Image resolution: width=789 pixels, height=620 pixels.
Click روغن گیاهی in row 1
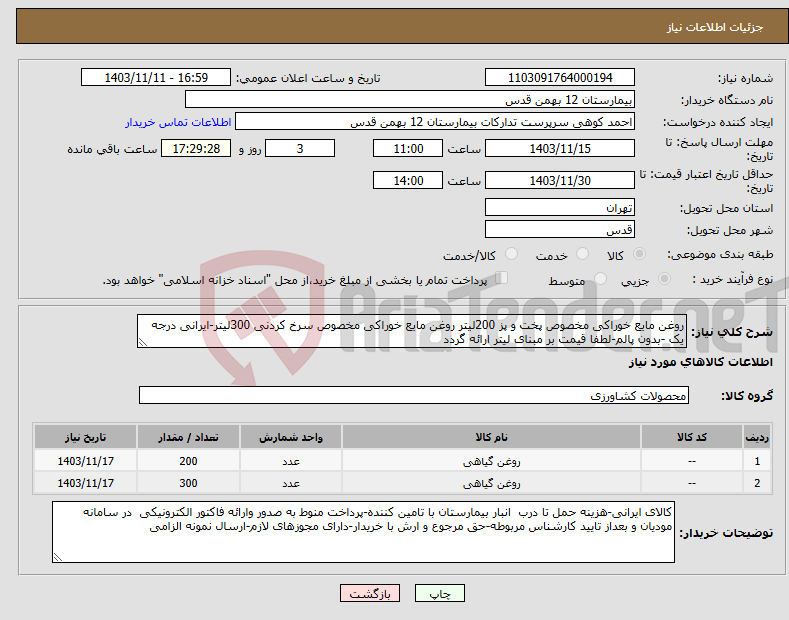pyautogui.click(x=491, y=461)
